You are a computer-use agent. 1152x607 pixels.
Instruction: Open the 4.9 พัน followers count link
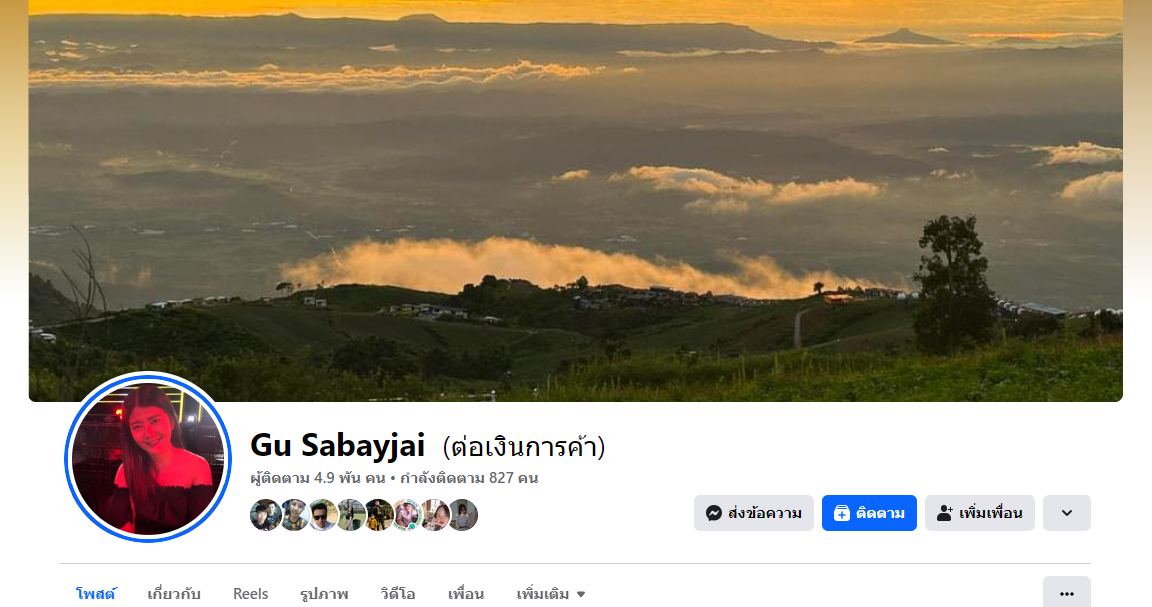coord(318,478)
